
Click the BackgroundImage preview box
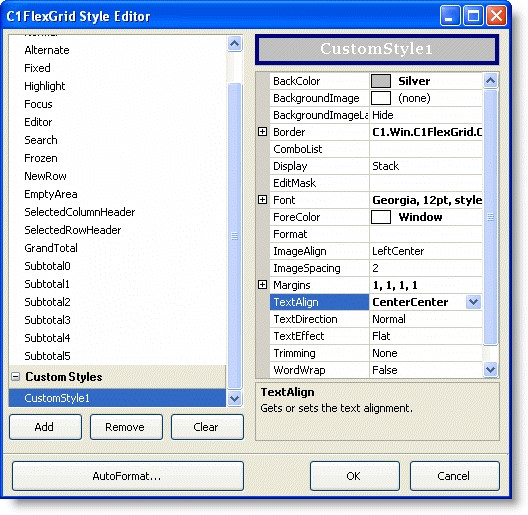[381, 98]
